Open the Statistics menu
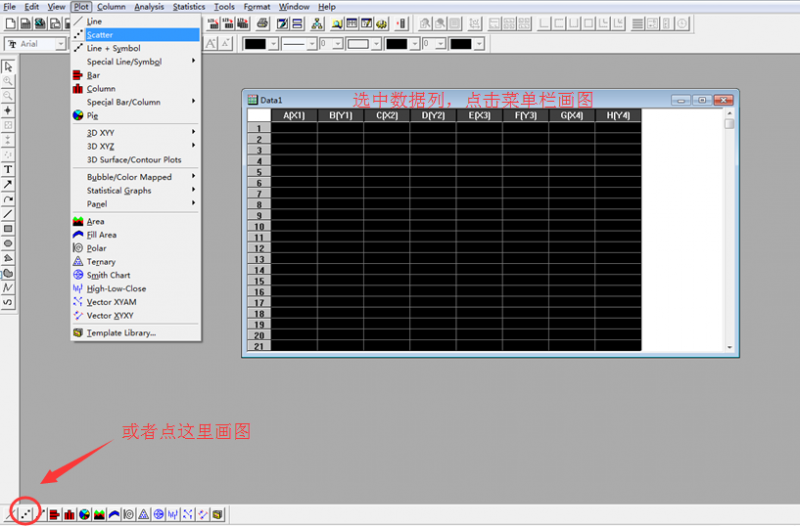 tap(189, 7)
